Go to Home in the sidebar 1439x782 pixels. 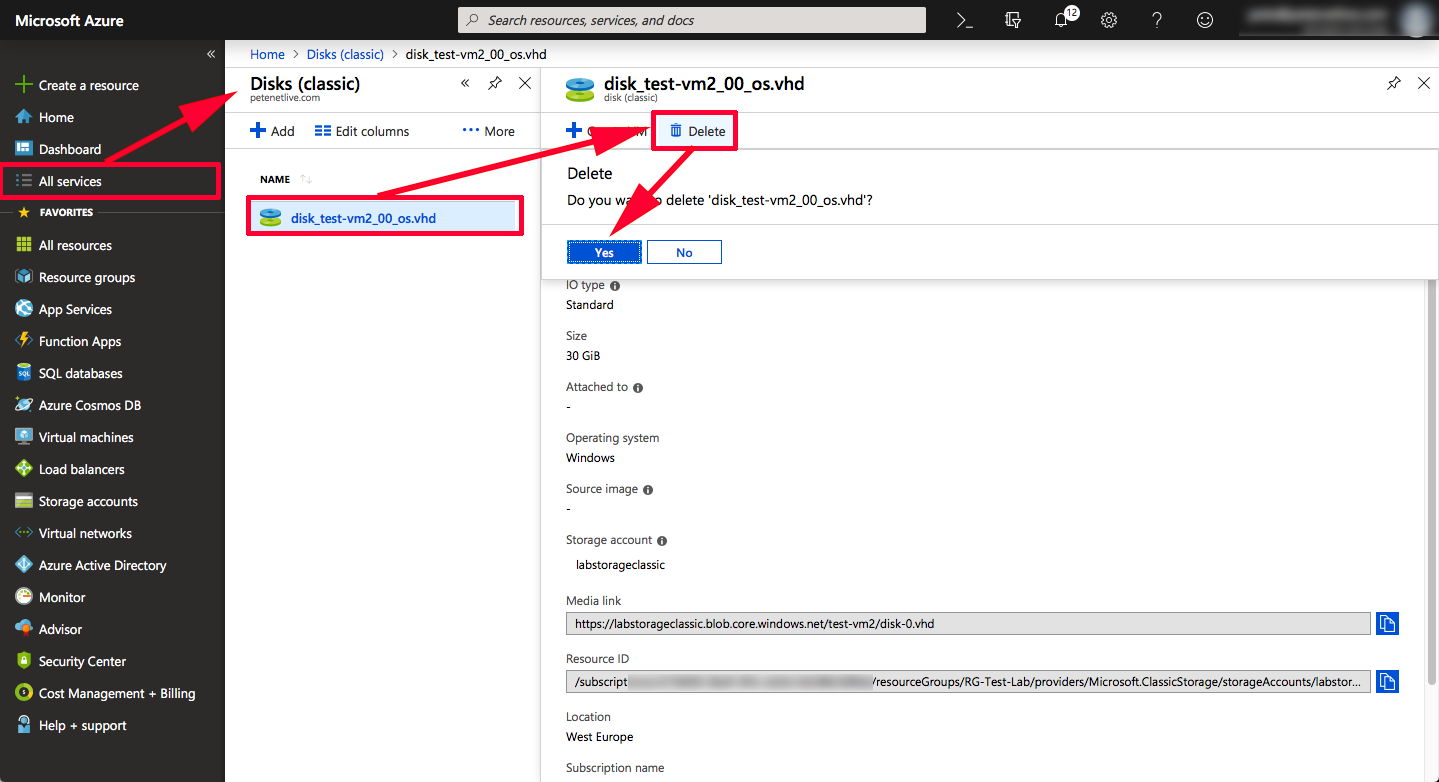tap(56, 117)
